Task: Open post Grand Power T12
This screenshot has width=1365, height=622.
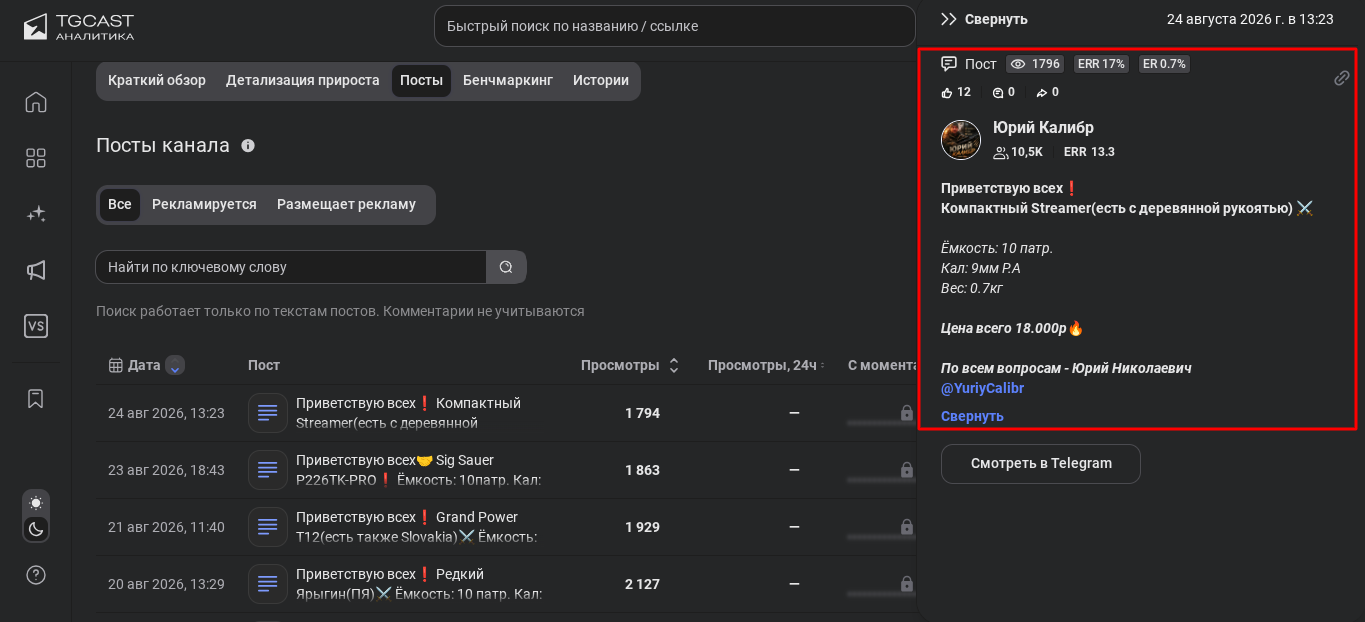Action: (x=416, y=527)
